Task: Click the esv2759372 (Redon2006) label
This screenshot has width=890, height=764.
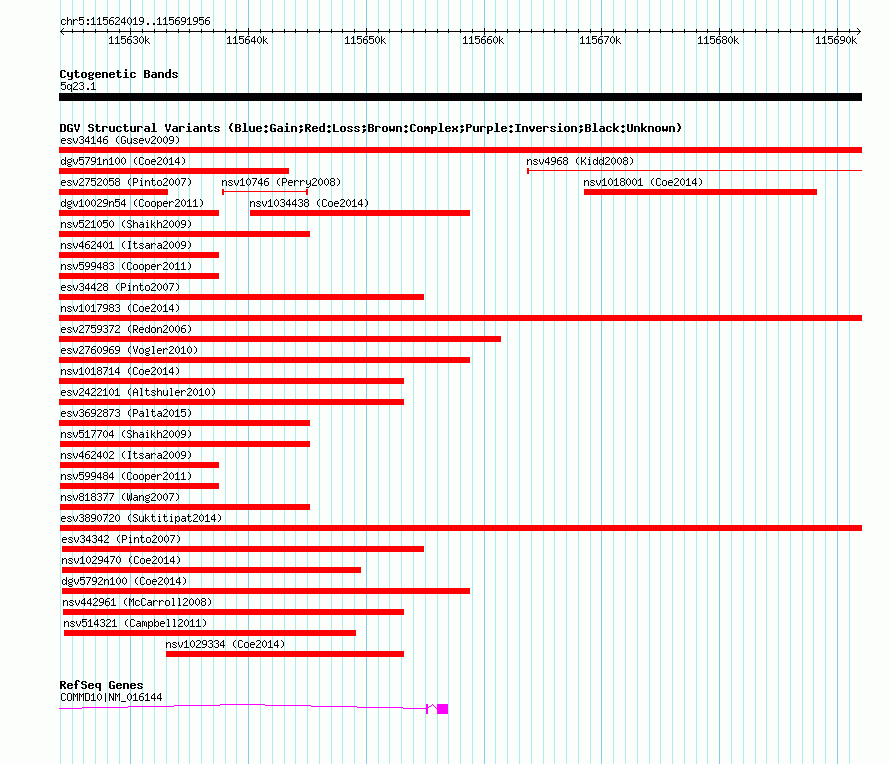Action: point(126,329)
